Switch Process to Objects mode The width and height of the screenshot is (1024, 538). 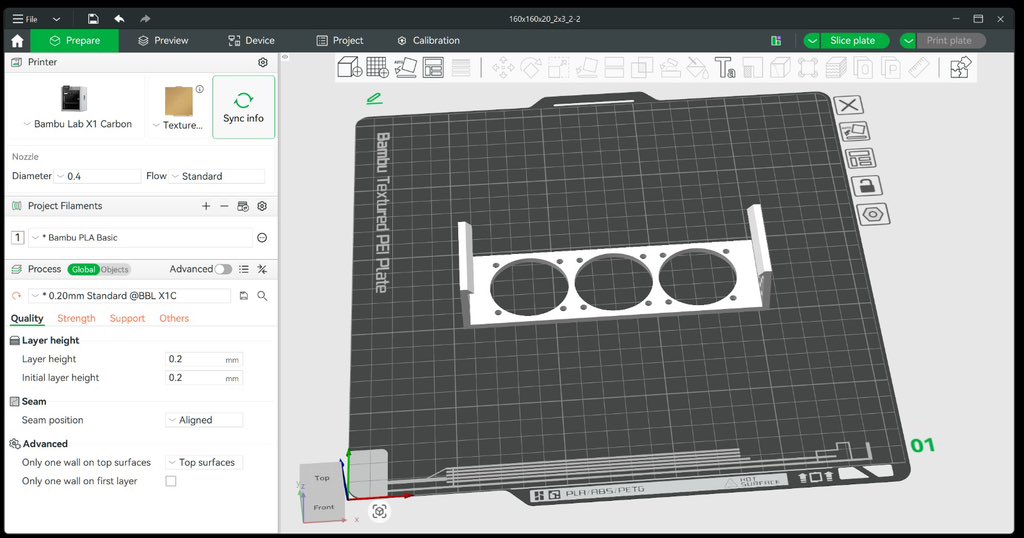114,269
